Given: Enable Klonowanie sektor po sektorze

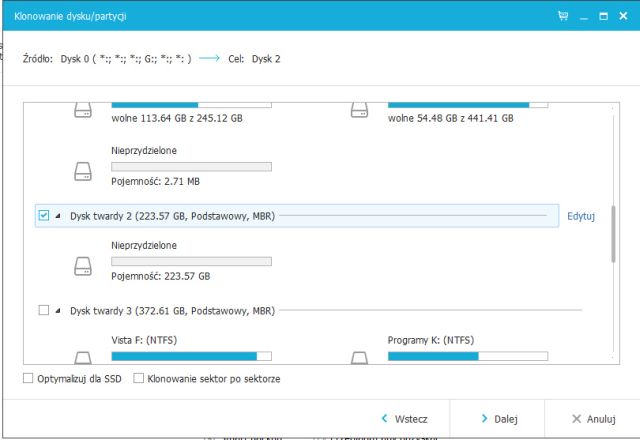Looking at the screenshot, I should tap(139, 379).
